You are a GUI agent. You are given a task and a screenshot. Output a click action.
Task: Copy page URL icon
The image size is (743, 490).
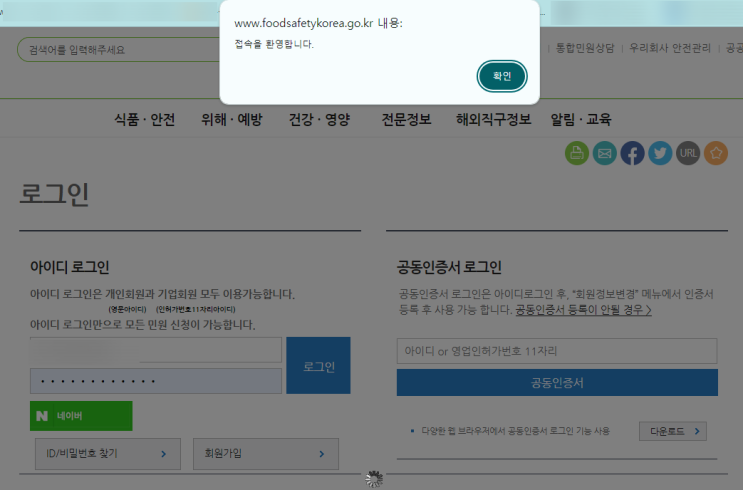pyautogui.click(x=688, y=153)
